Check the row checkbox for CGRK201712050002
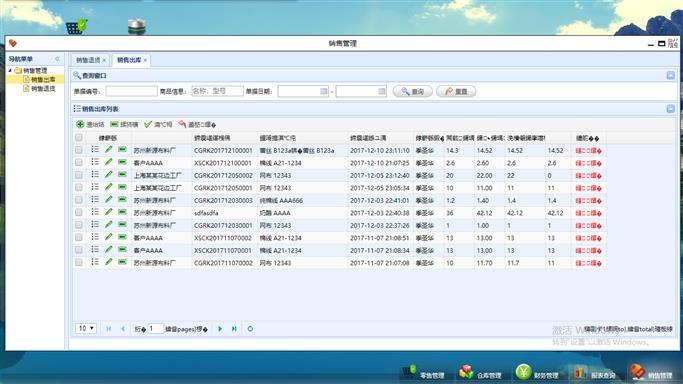Image resolution: width=683 pixels, height=384 pixels. [x=79, y=175]
